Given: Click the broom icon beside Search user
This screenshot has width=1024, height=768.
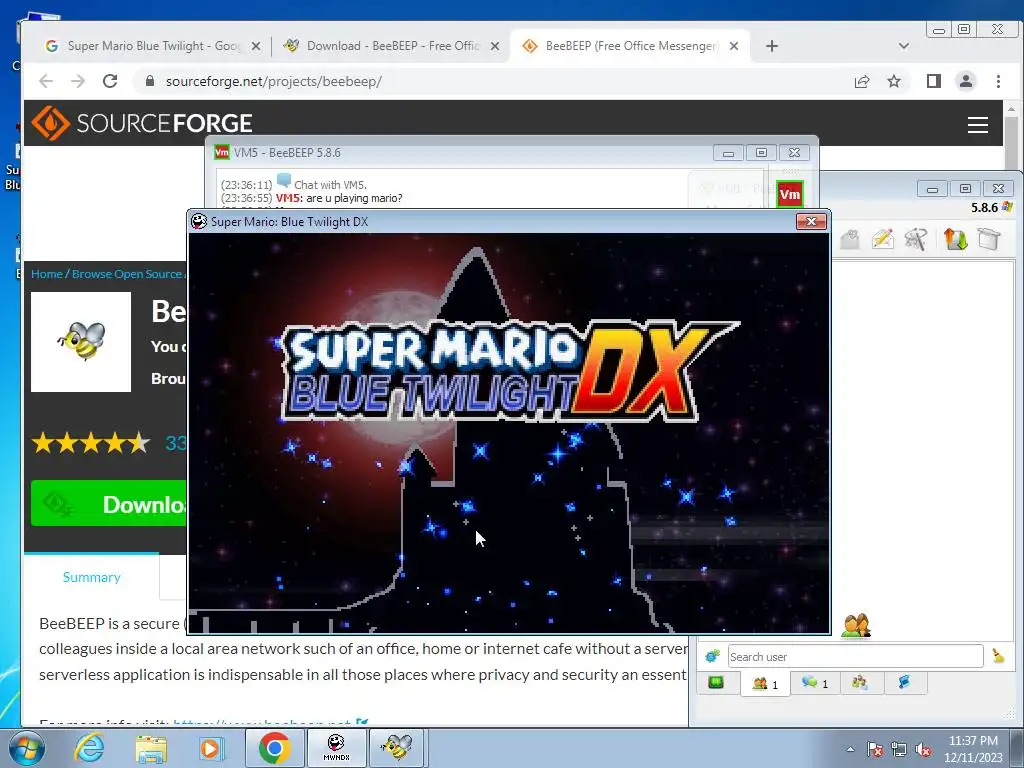Looking at the screenshot, I should pos(998,656).
